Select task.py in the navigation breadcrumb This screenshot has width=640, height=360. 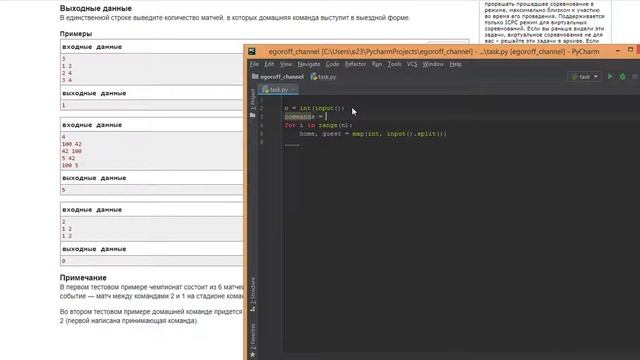click(x=323, y=77)
